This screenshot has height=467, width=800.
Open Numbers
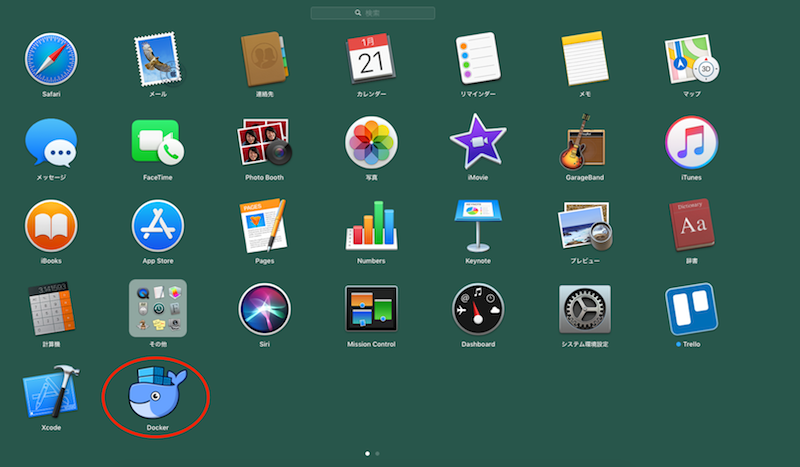pos(371,226)
